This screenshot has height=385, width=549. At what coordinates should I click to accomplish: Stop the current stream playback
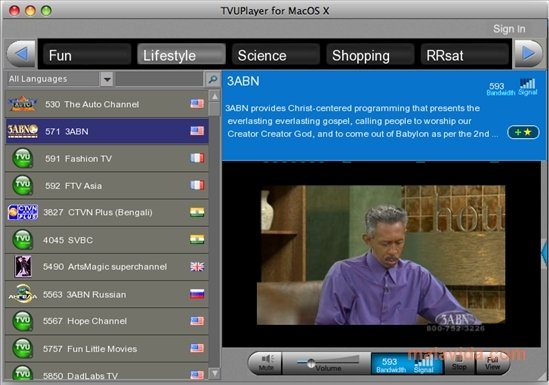click(x=459, y=363)
